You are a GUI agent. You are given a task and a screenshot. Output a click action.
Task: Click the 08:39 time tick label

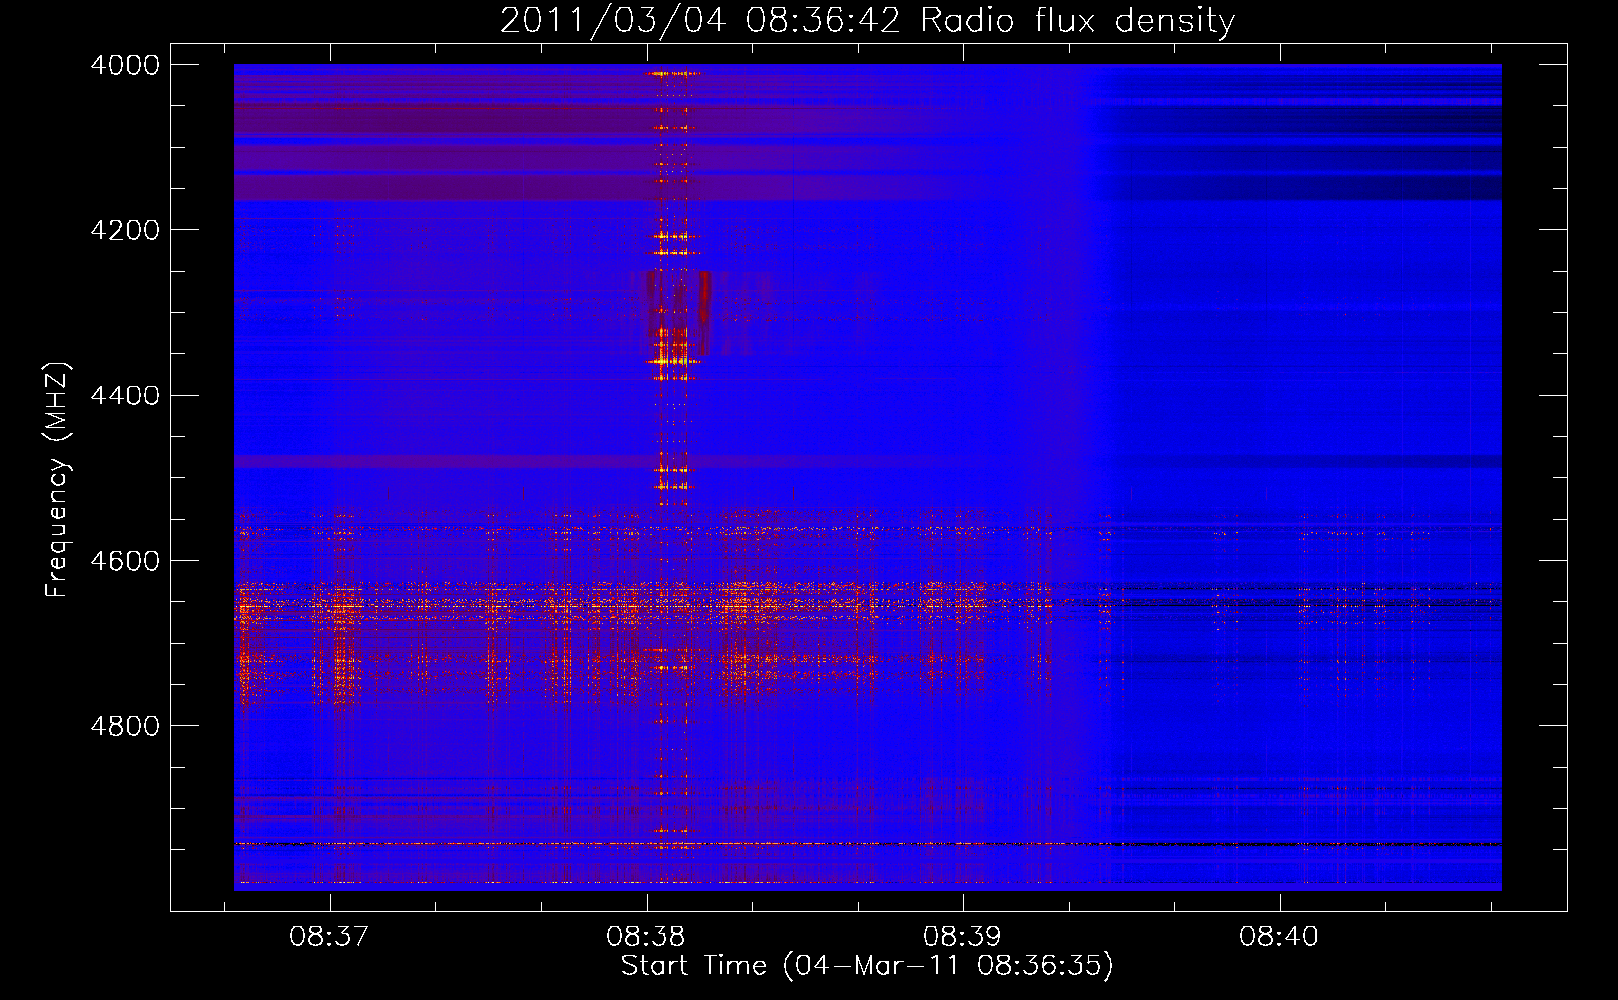click(x=962, y=937)
